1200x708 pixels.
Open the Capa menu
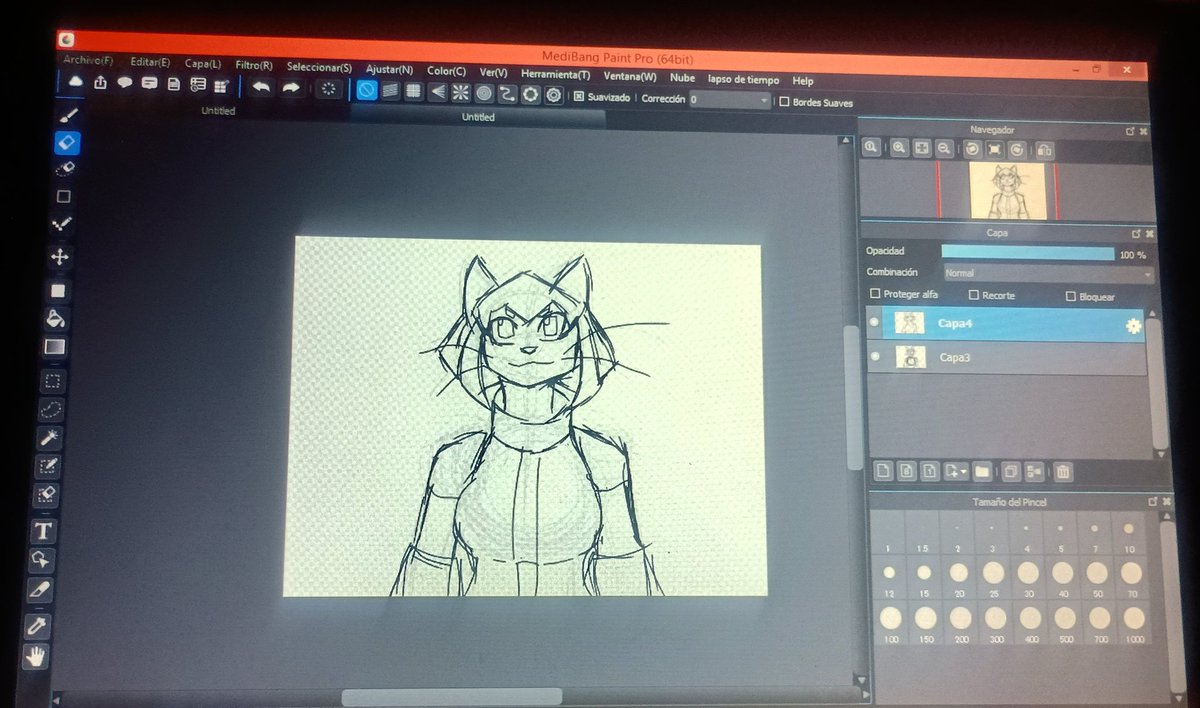pyautogui.click(x=203, y=64)
